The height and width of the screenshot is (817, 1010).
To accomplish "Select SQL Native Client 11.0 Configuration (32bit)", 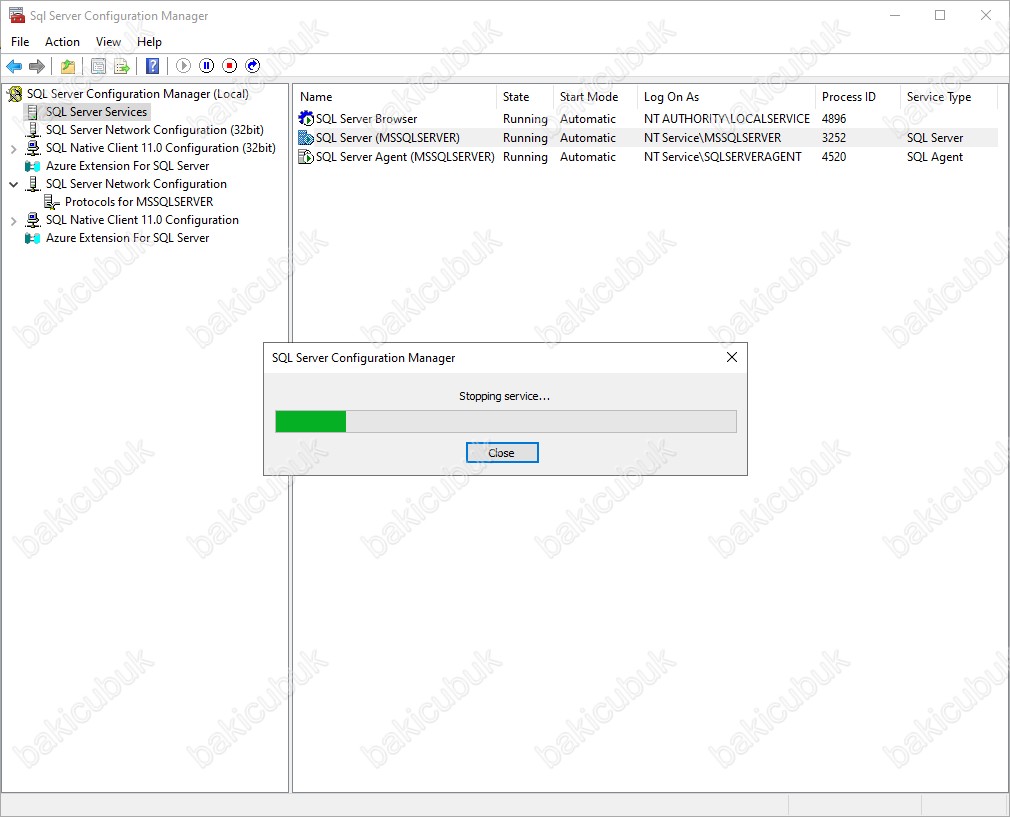I will [160, 148].
